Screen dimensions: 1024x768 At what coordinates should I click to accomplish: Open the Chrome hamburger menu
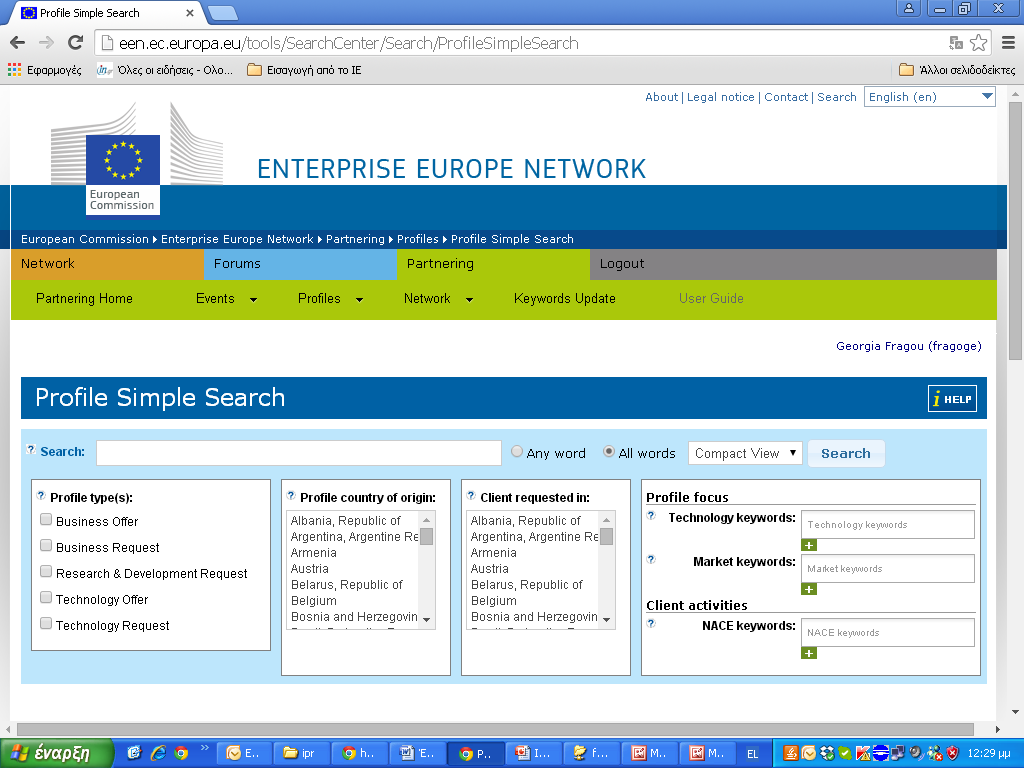(1008, 43)
